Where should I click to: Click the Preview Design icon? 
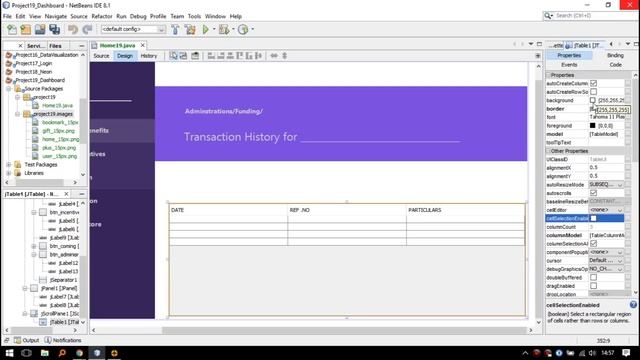tap(195, 56)
